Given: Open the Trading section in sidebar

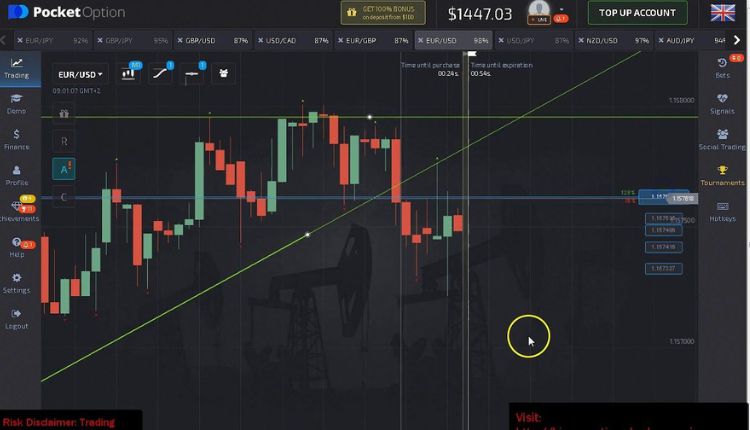Looking at the screenshot, I should 16,67.
